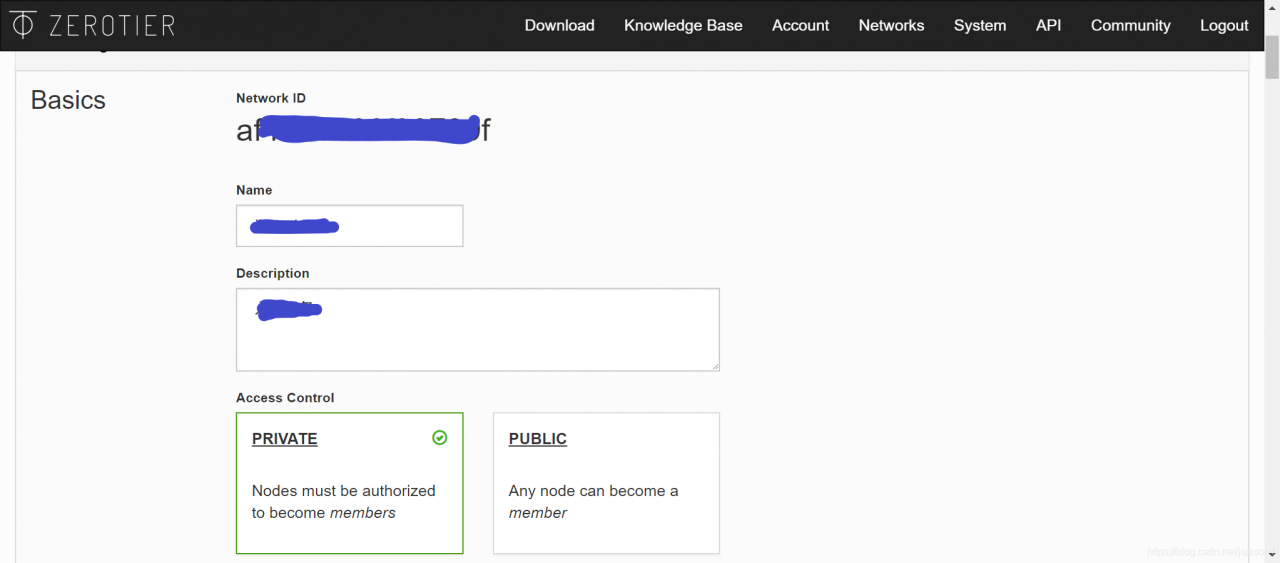The height and width of the screenshot is (563, 1280).
Task: Click Logout in the navigation bar
Action: pos(1224,26)
